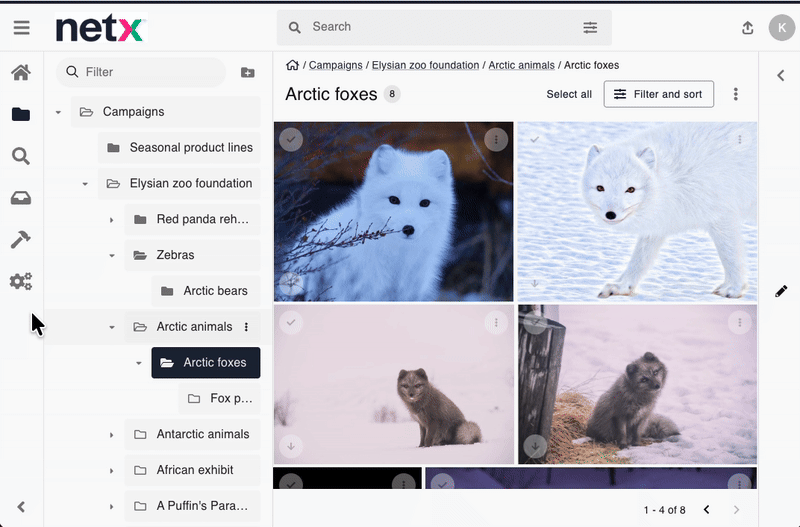Open the Tools hammer icon in sidebar

(21, 240)
